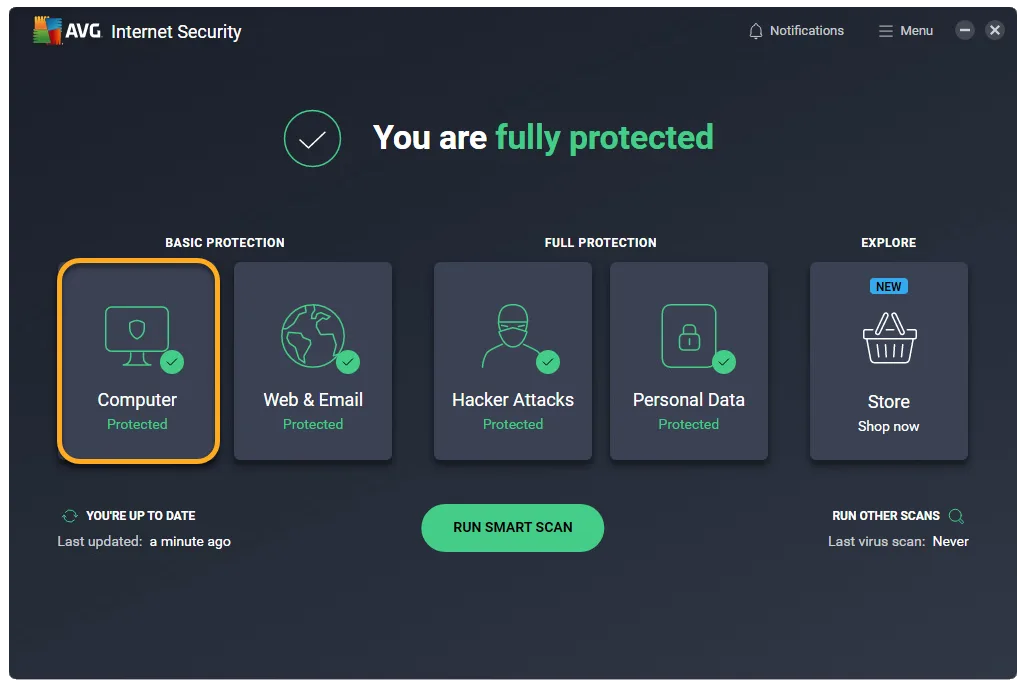Click the Explore heading
This screenshot has height=686, width=1024.
tap(889, 243)
